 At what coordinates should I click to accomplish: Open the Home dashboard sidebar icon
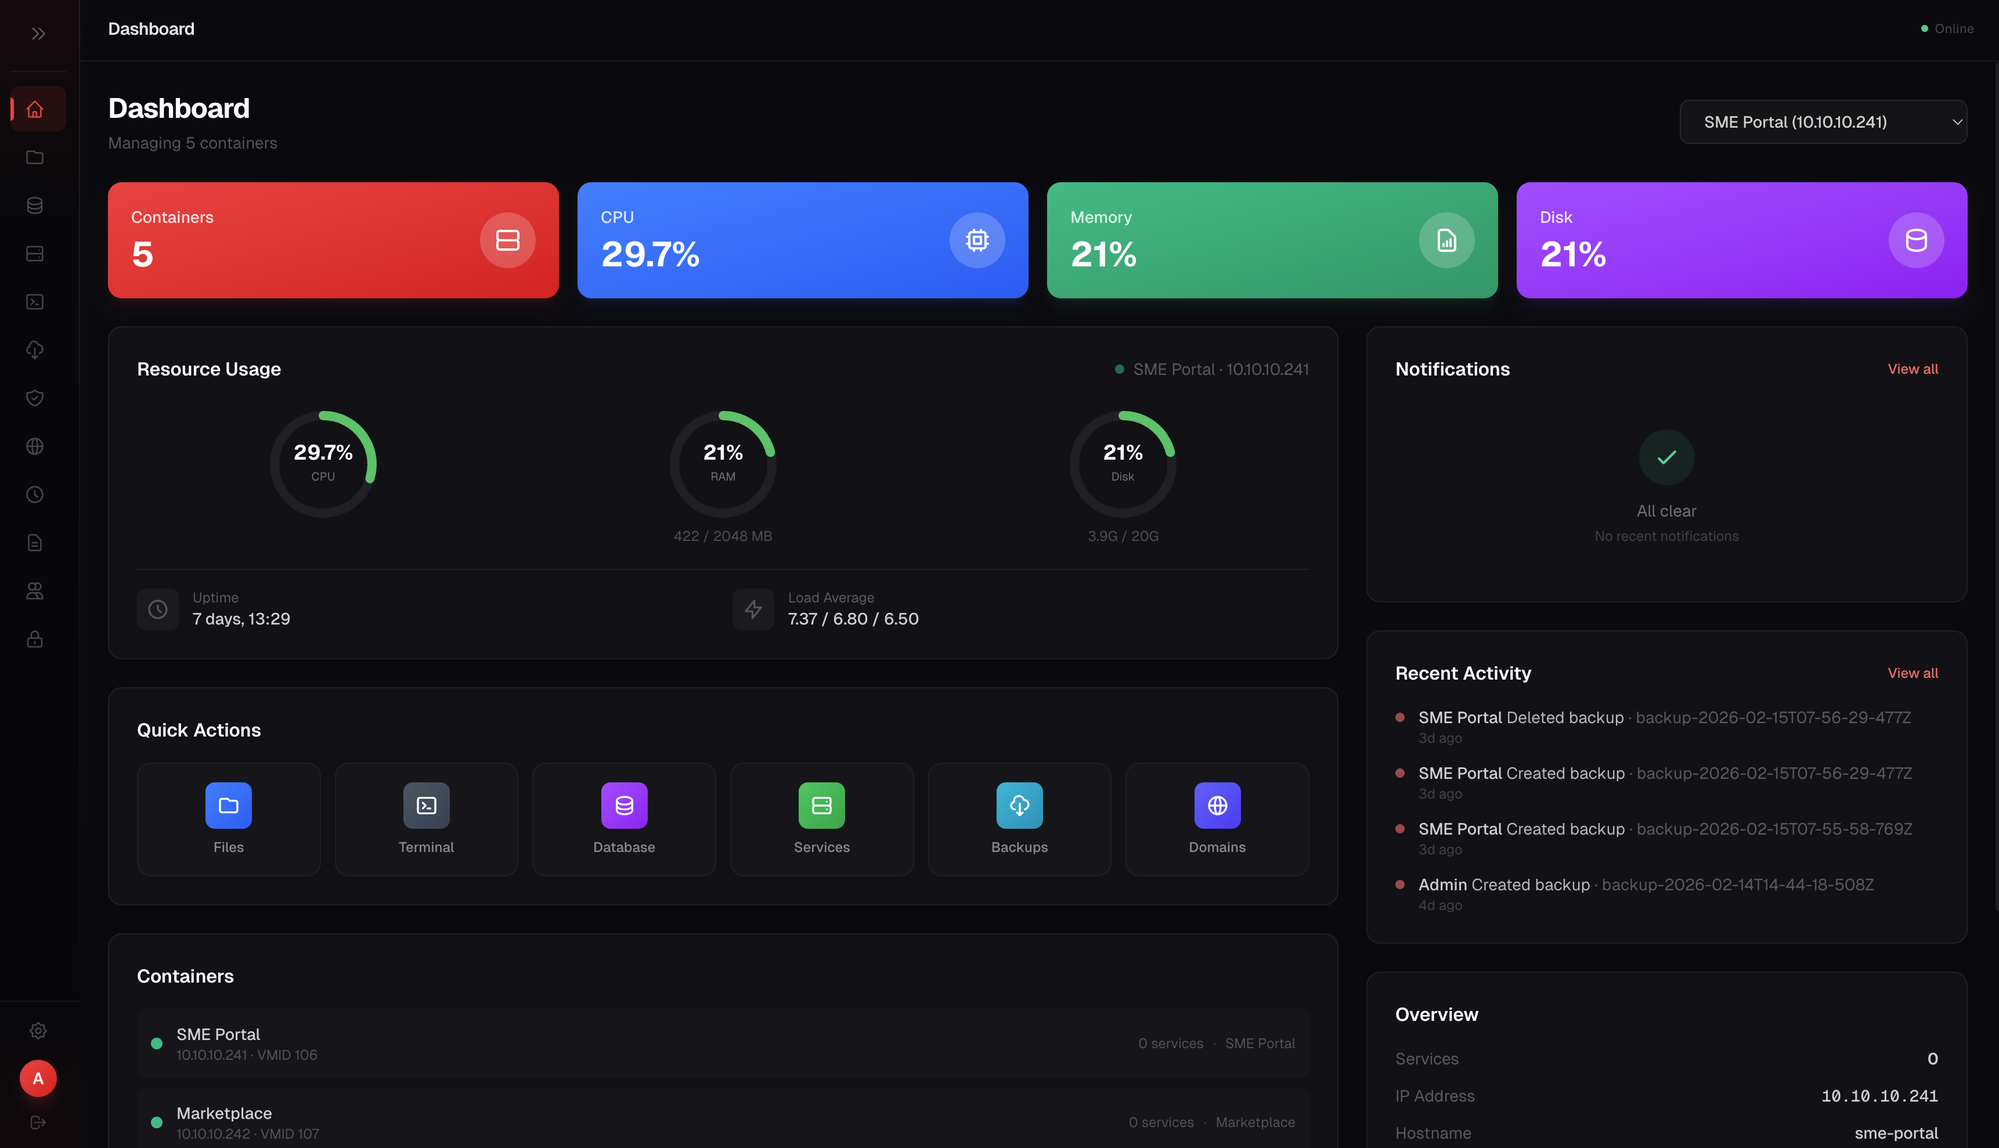tap(35, 109)
